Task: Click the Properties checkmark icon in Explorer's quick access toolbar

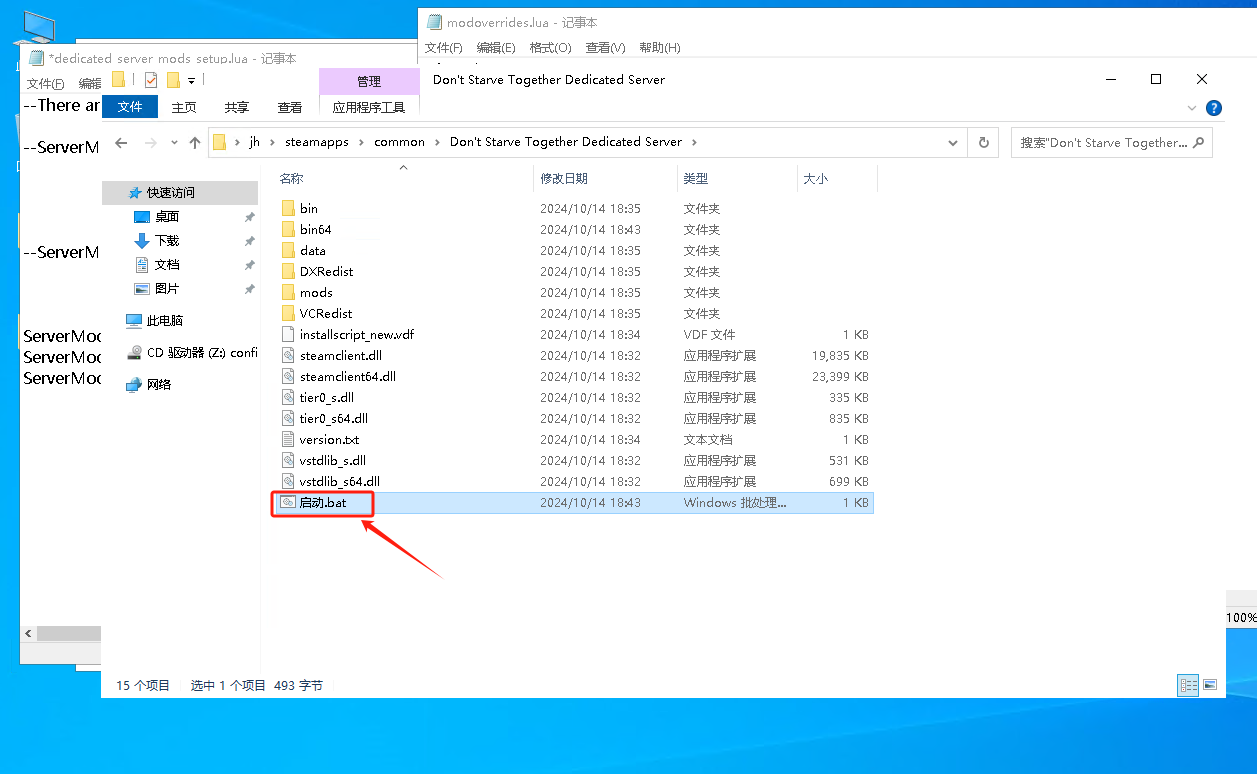Action: pyautogui.click(x=151, y=80)
